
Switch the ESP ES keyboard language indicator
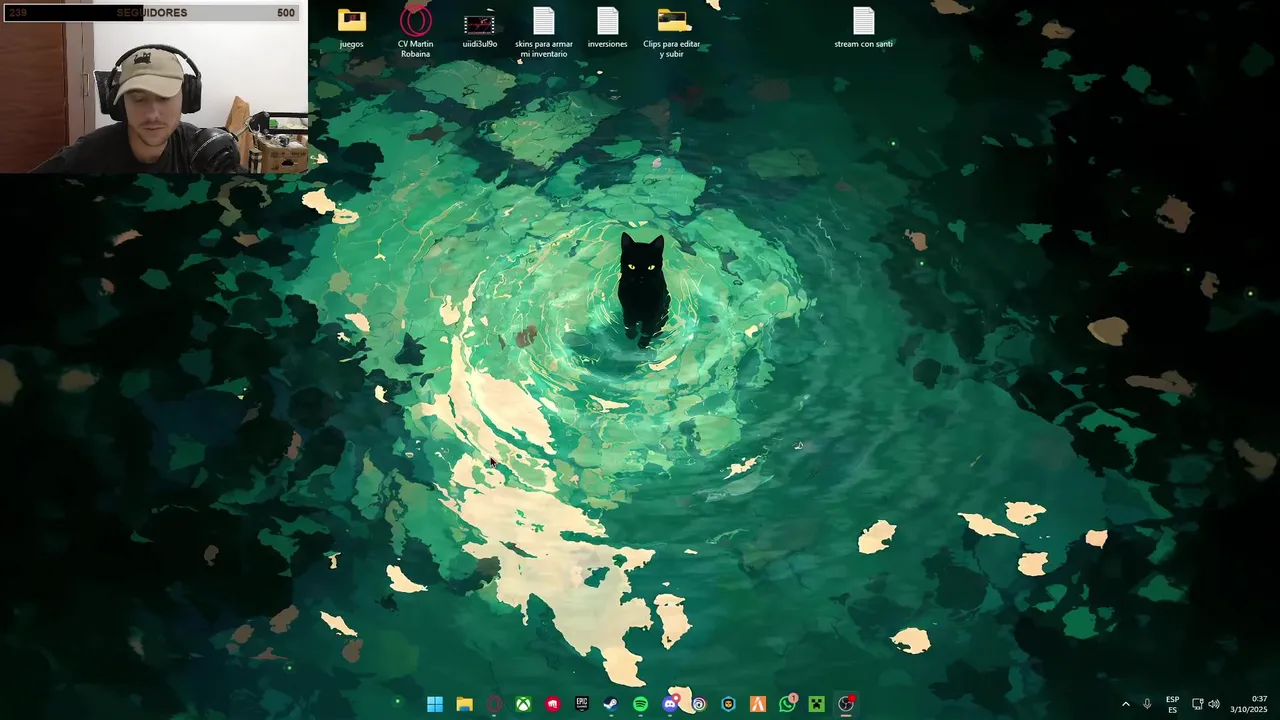1172,704
